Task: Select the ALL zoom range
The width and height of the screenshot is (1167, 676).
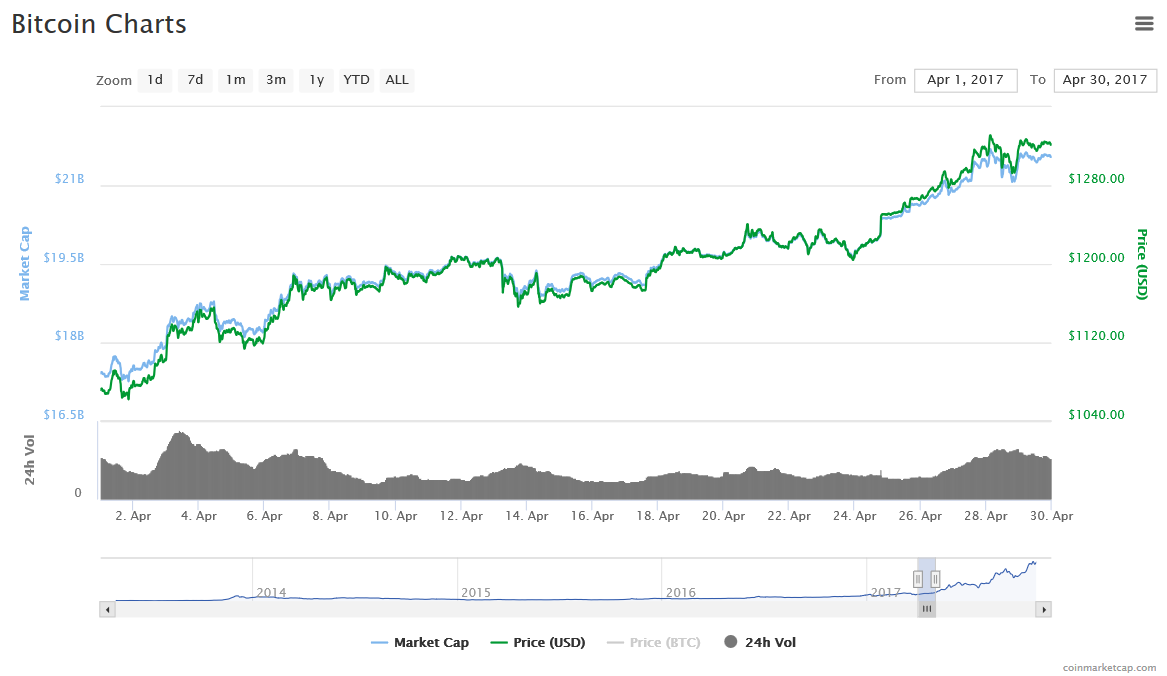Action: (397, 80)
